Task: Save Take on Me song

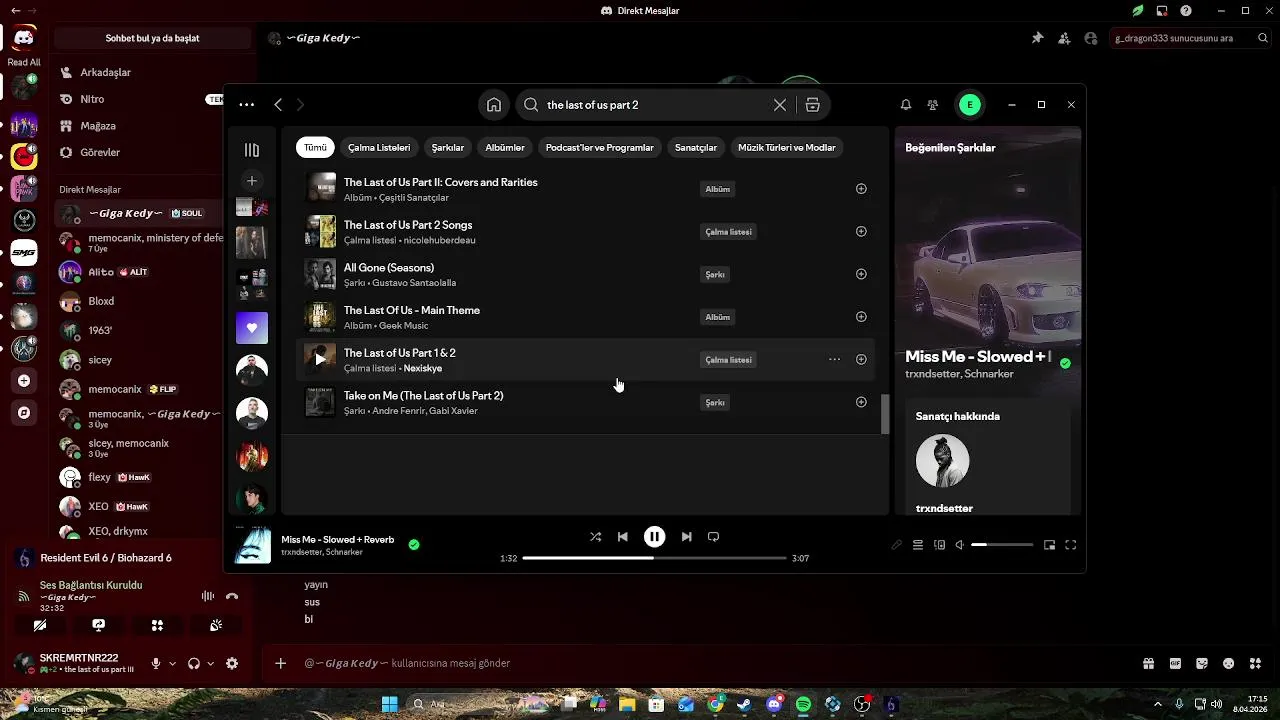Action: pyautogui.click(x=861, y=402)
